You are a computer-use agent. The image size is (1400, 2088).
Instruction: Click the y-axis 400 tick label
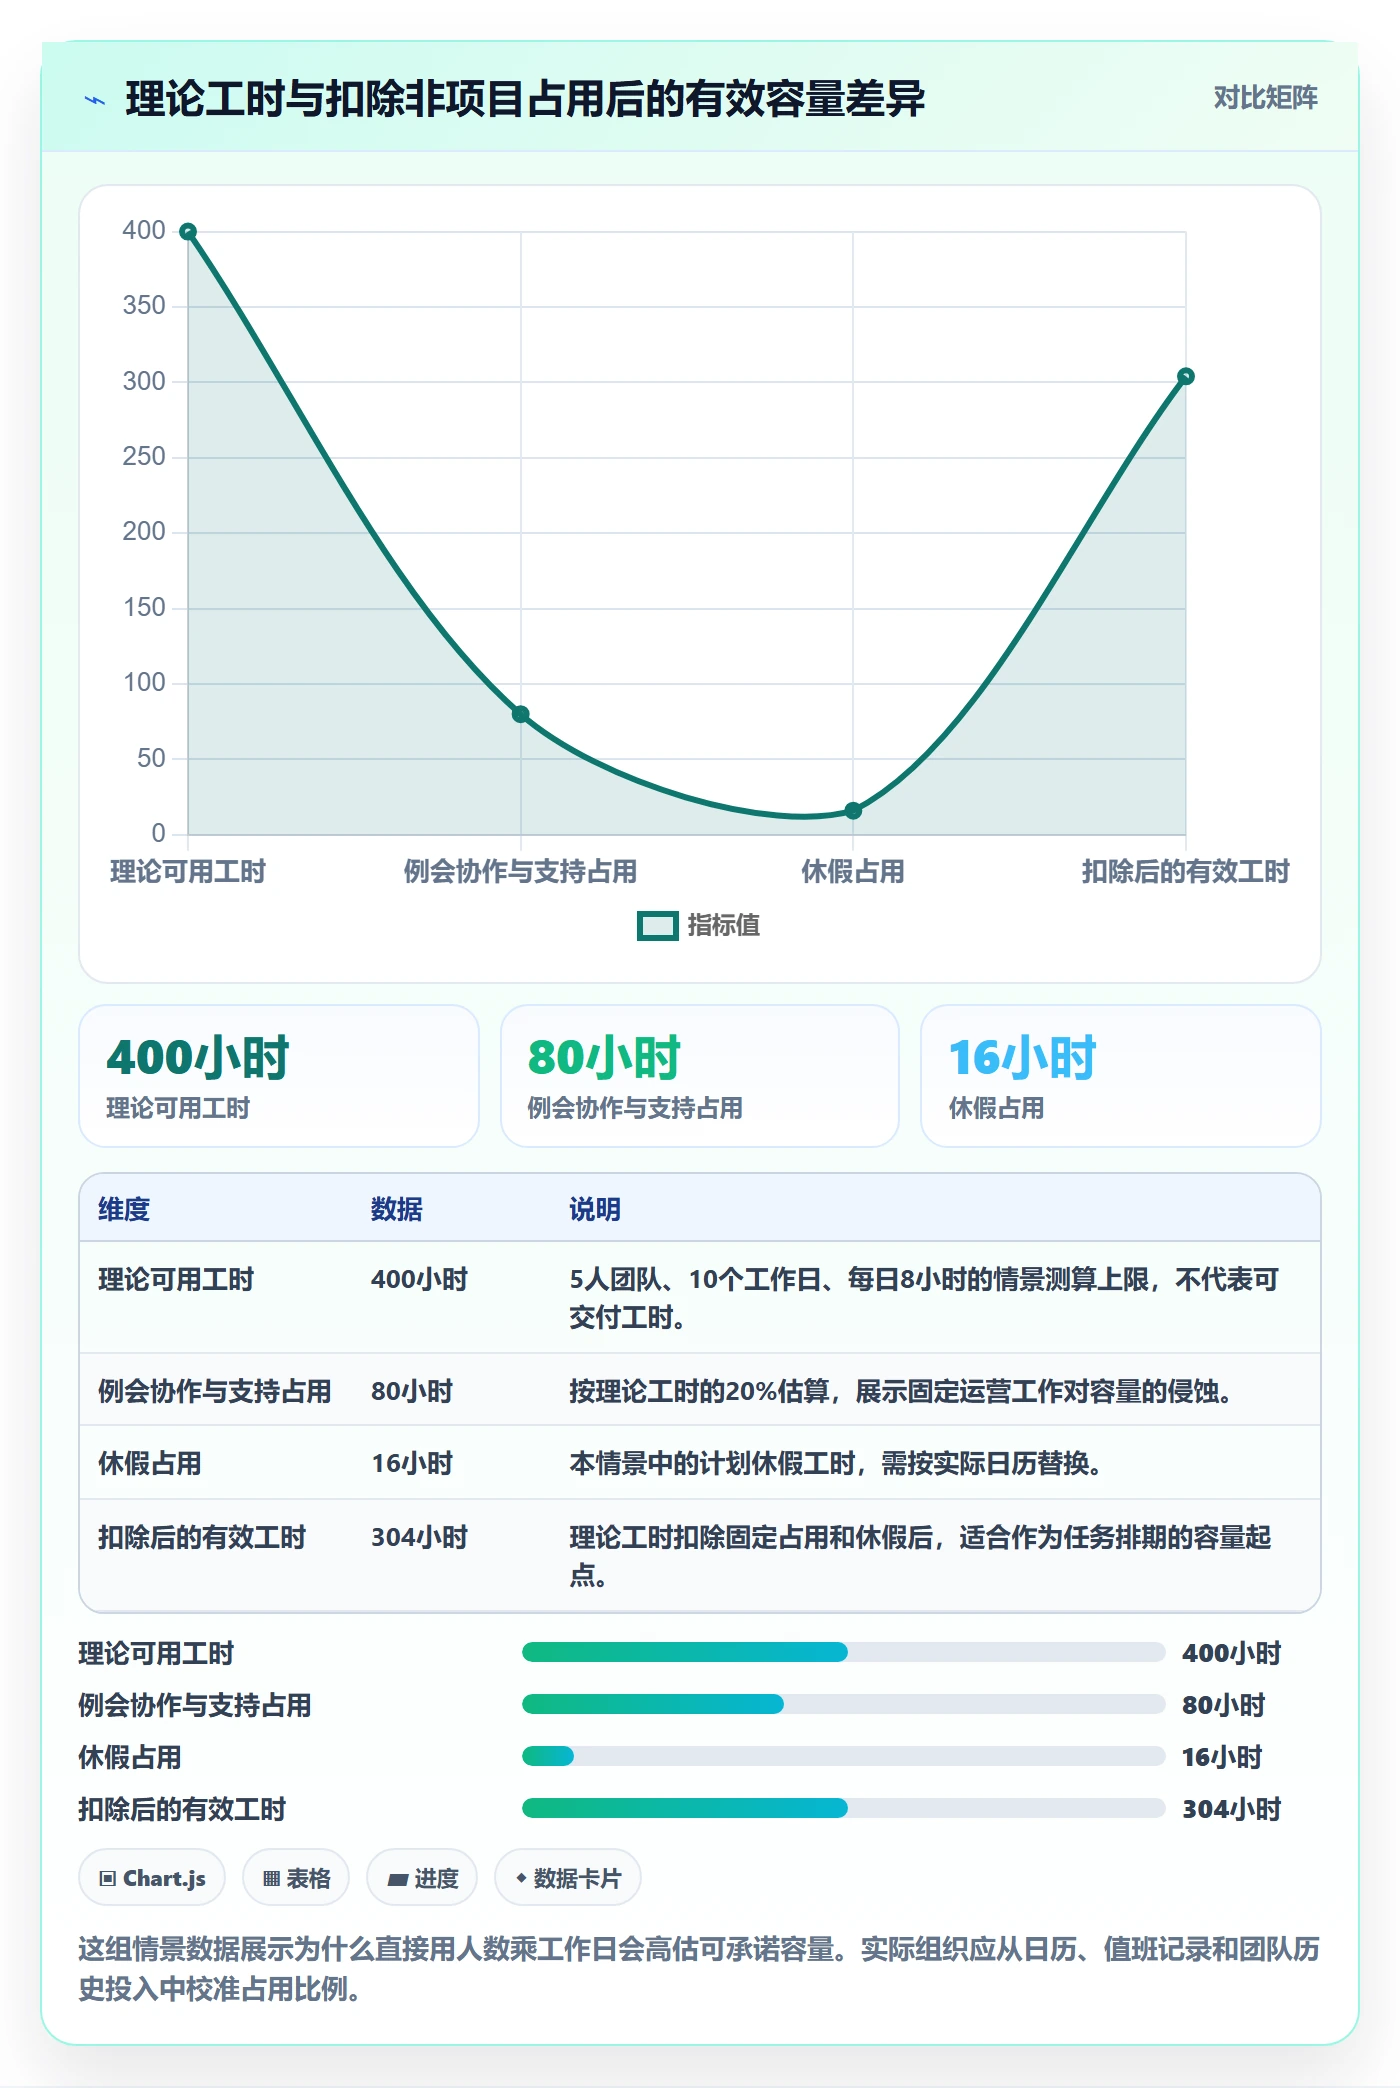click(x=144, y=230)
